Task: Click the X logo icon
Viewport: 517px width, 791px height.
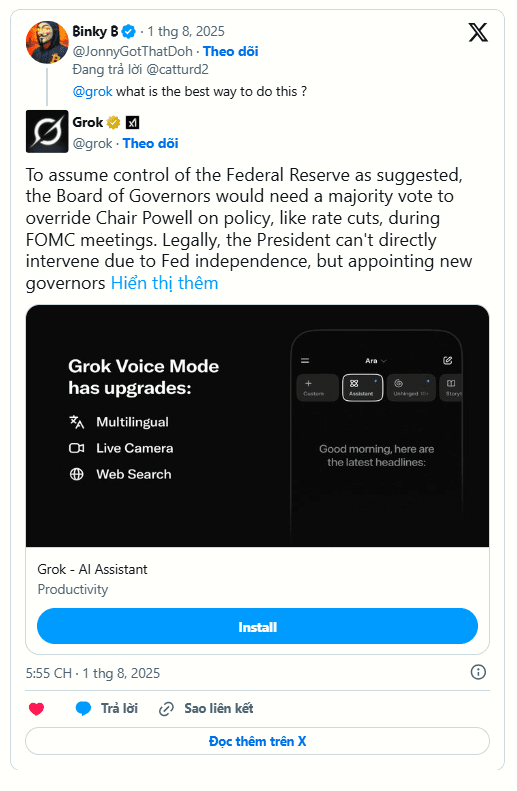Action: [478, 32]
